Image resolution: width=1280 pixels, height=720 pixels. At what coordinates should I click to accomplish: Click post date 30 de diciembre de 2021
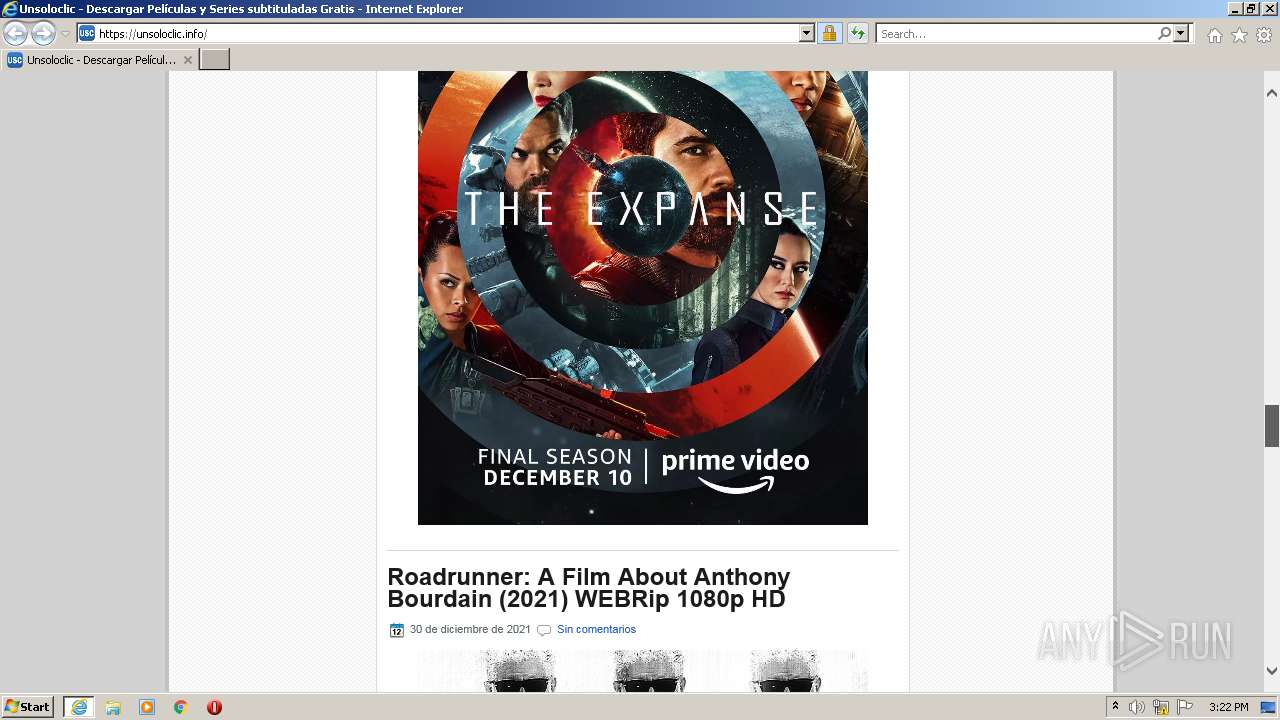click(470, 630)
